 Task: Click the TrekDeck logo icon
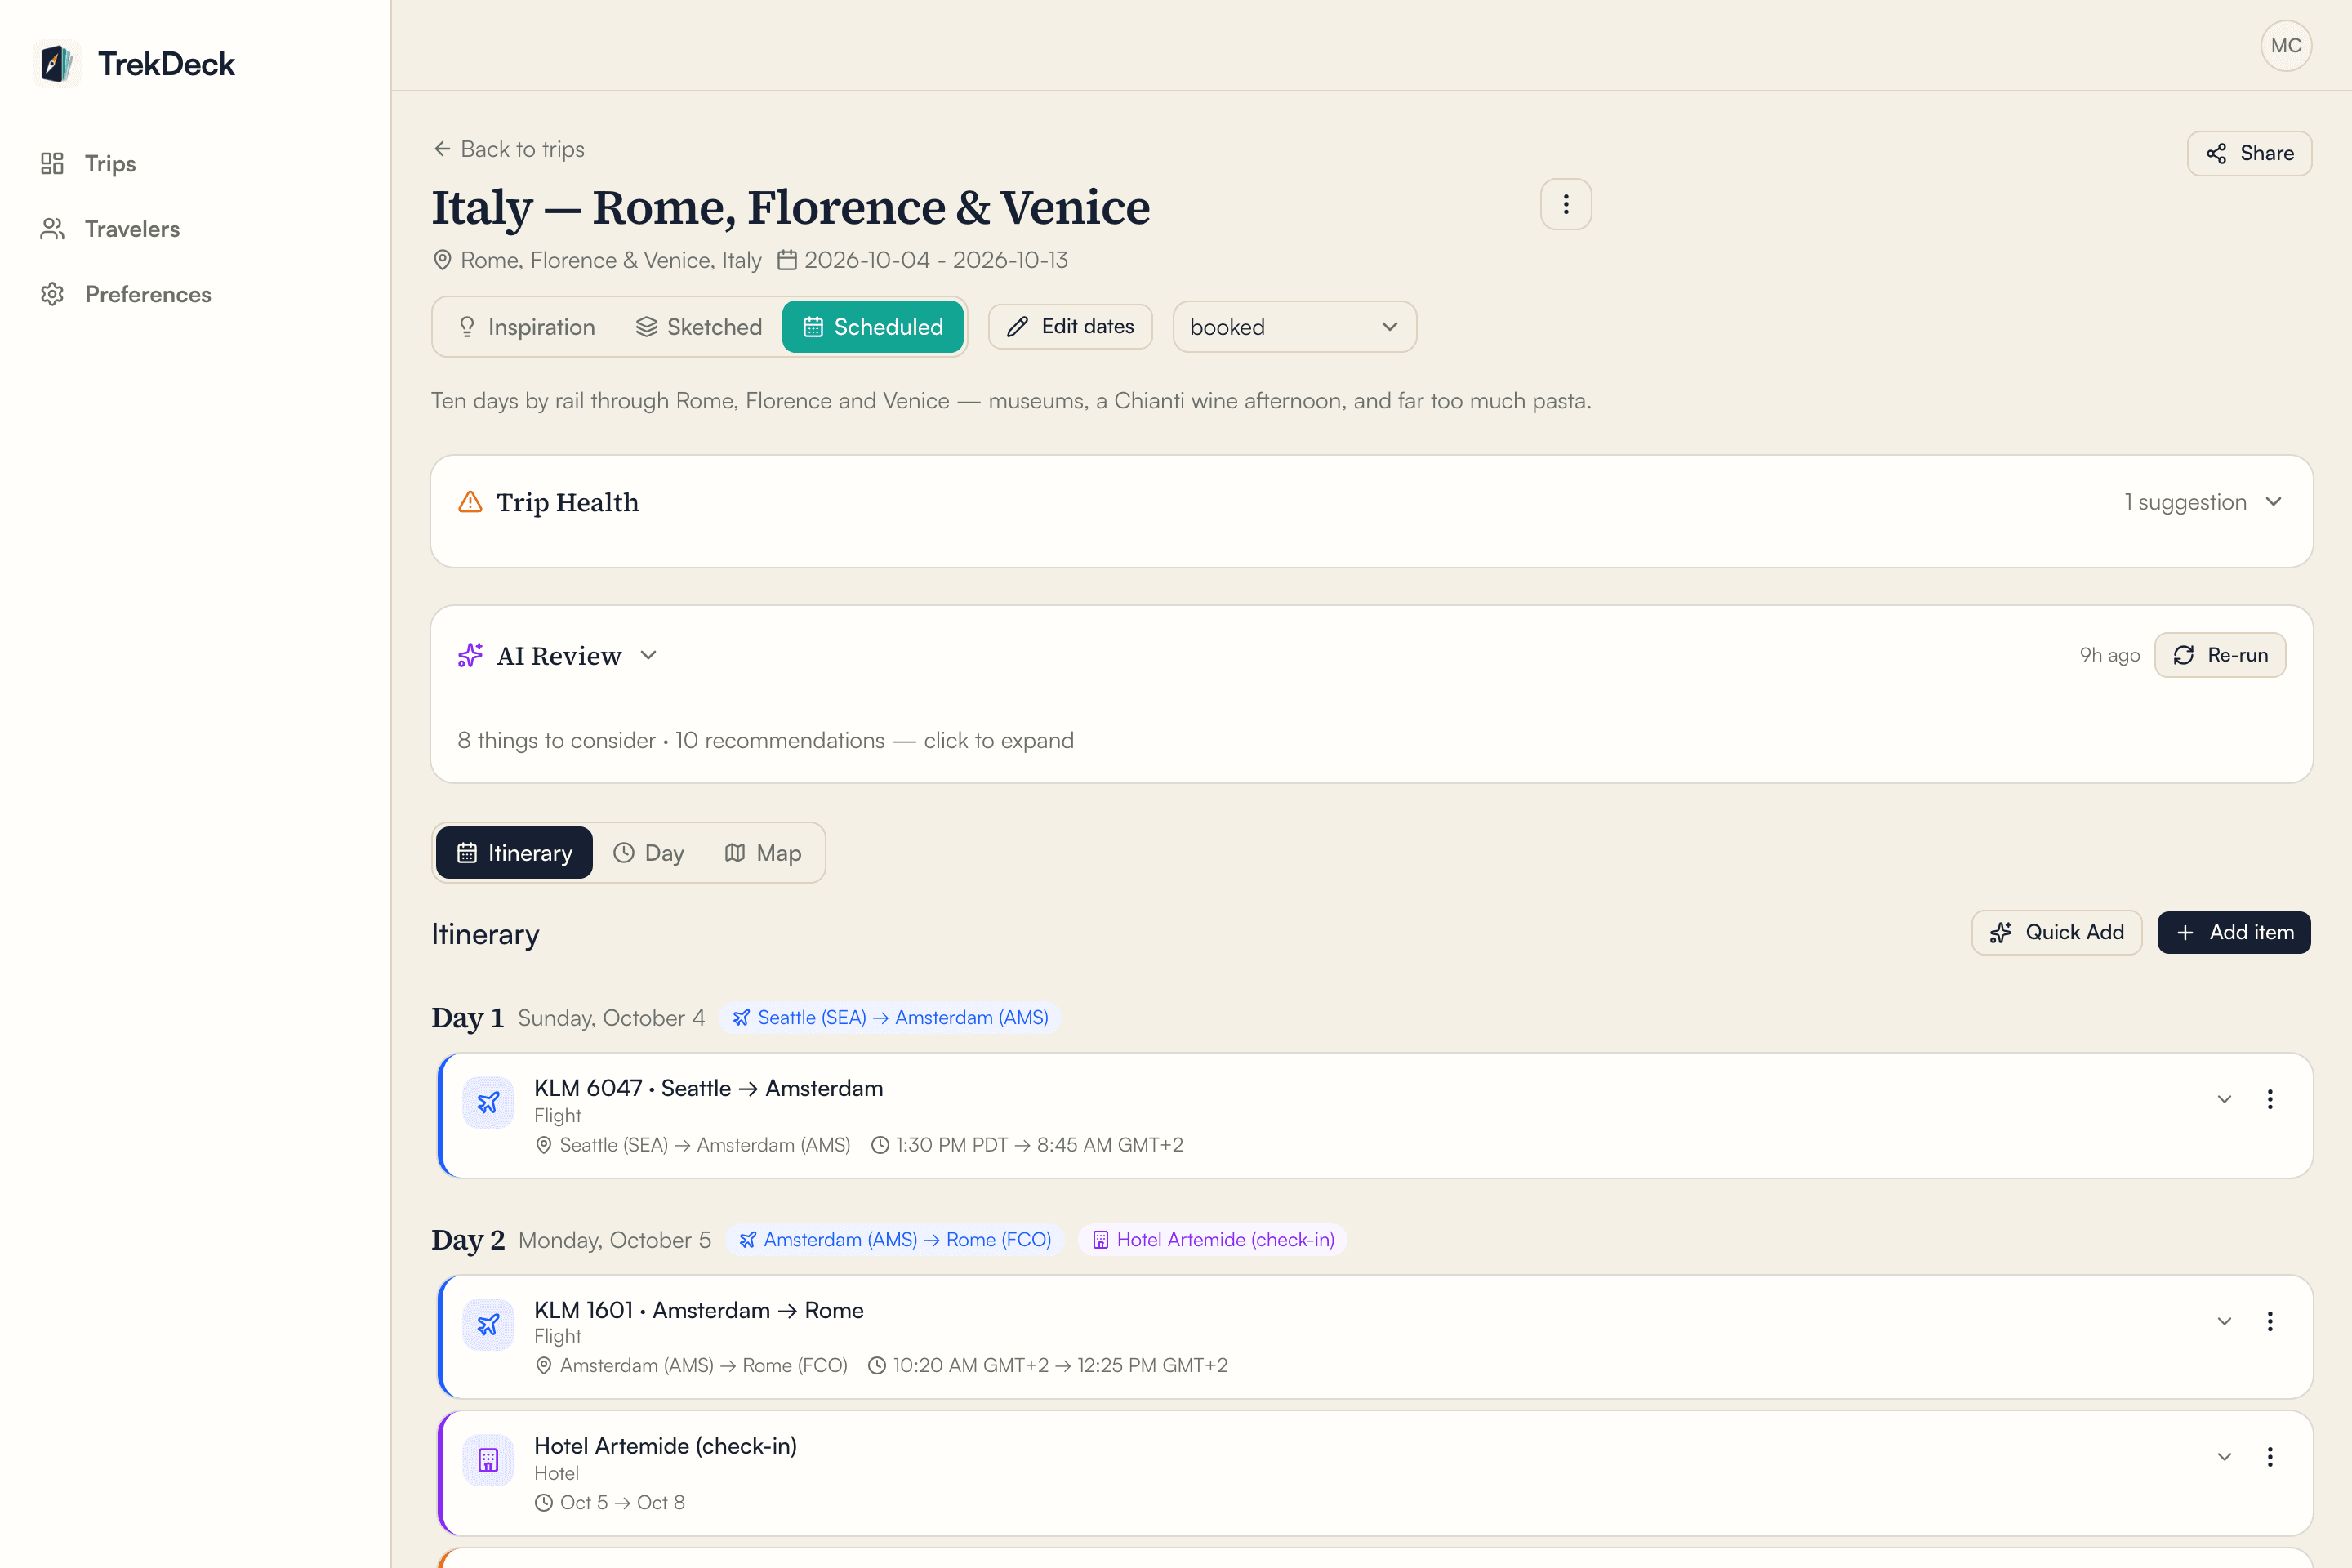pos(57,64)
